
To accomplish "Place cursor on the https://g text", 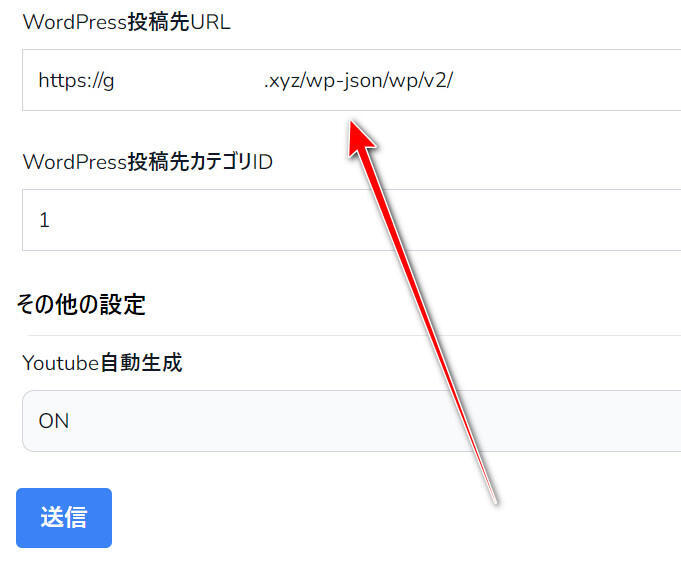I will click(x=76, y=81).
